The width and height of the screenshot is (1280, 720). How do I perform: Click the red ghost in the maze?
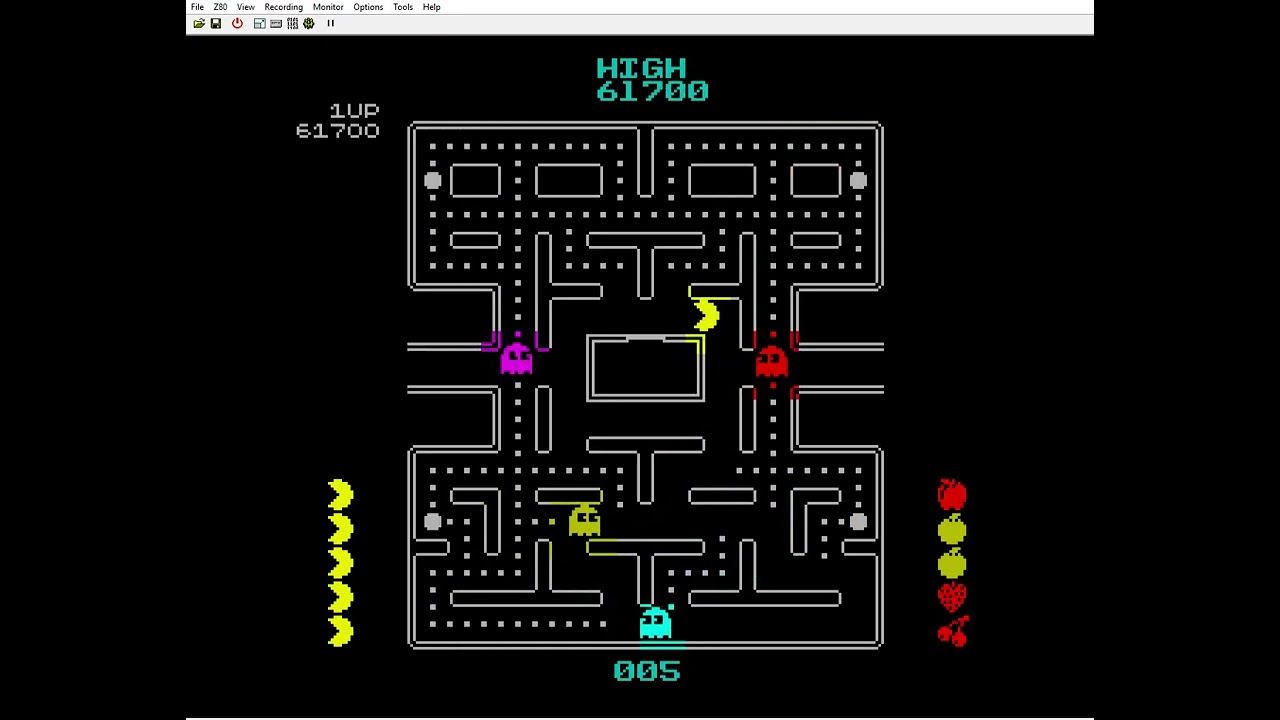click(x=771, y=361)
